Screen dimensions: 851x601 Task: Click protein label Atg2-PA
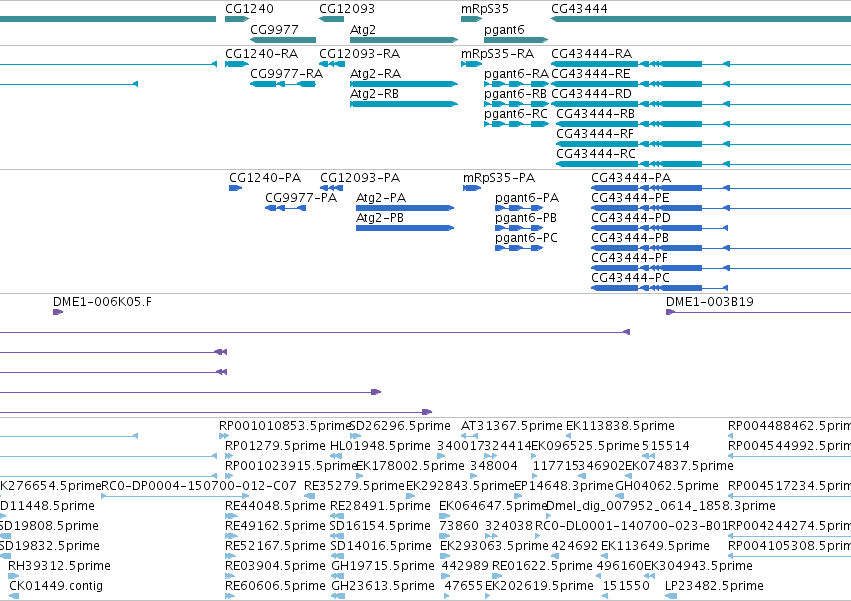pos(381,198)
